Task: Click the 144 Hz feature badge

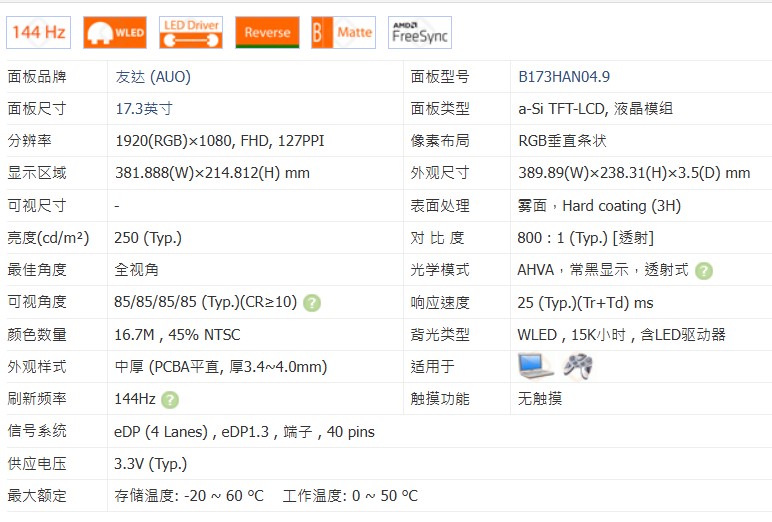Action: click(38, 32)
